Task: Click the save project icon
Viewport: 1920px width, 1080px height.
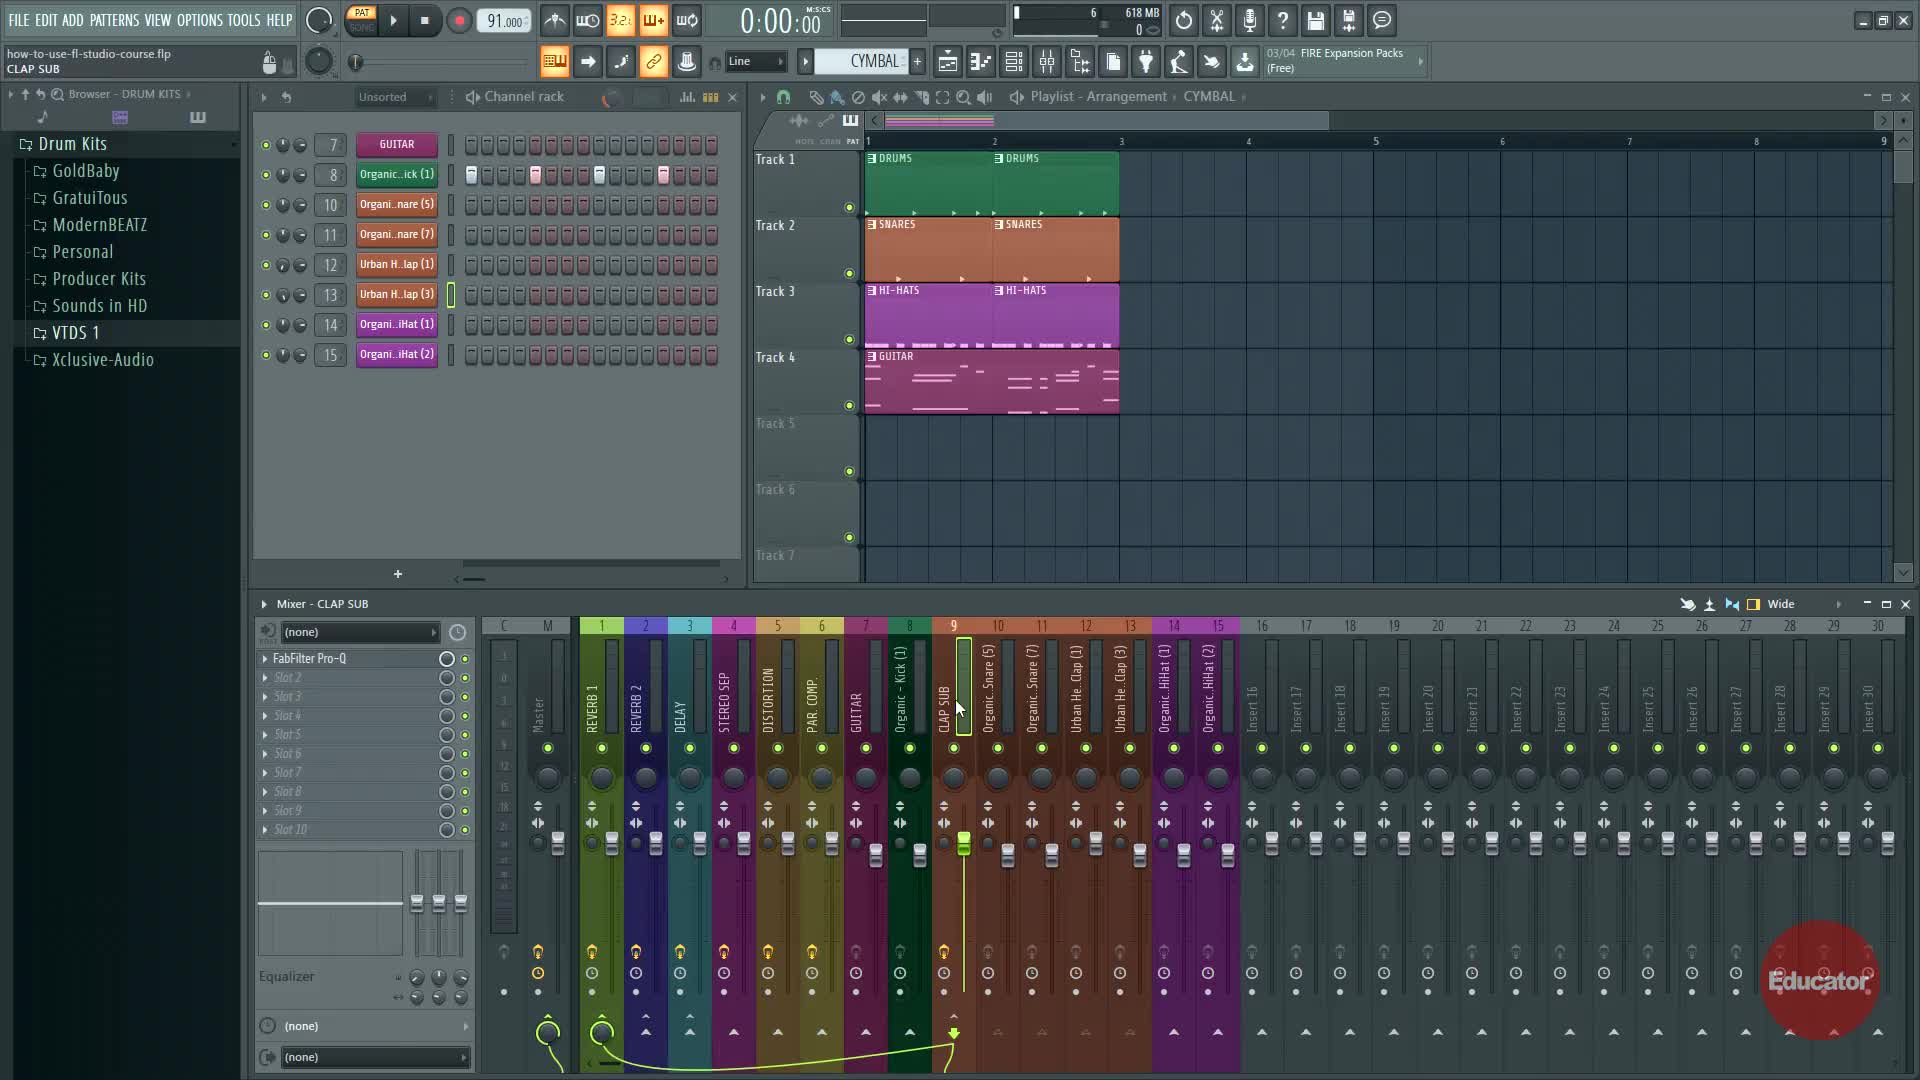Action: click(1316, 20)
